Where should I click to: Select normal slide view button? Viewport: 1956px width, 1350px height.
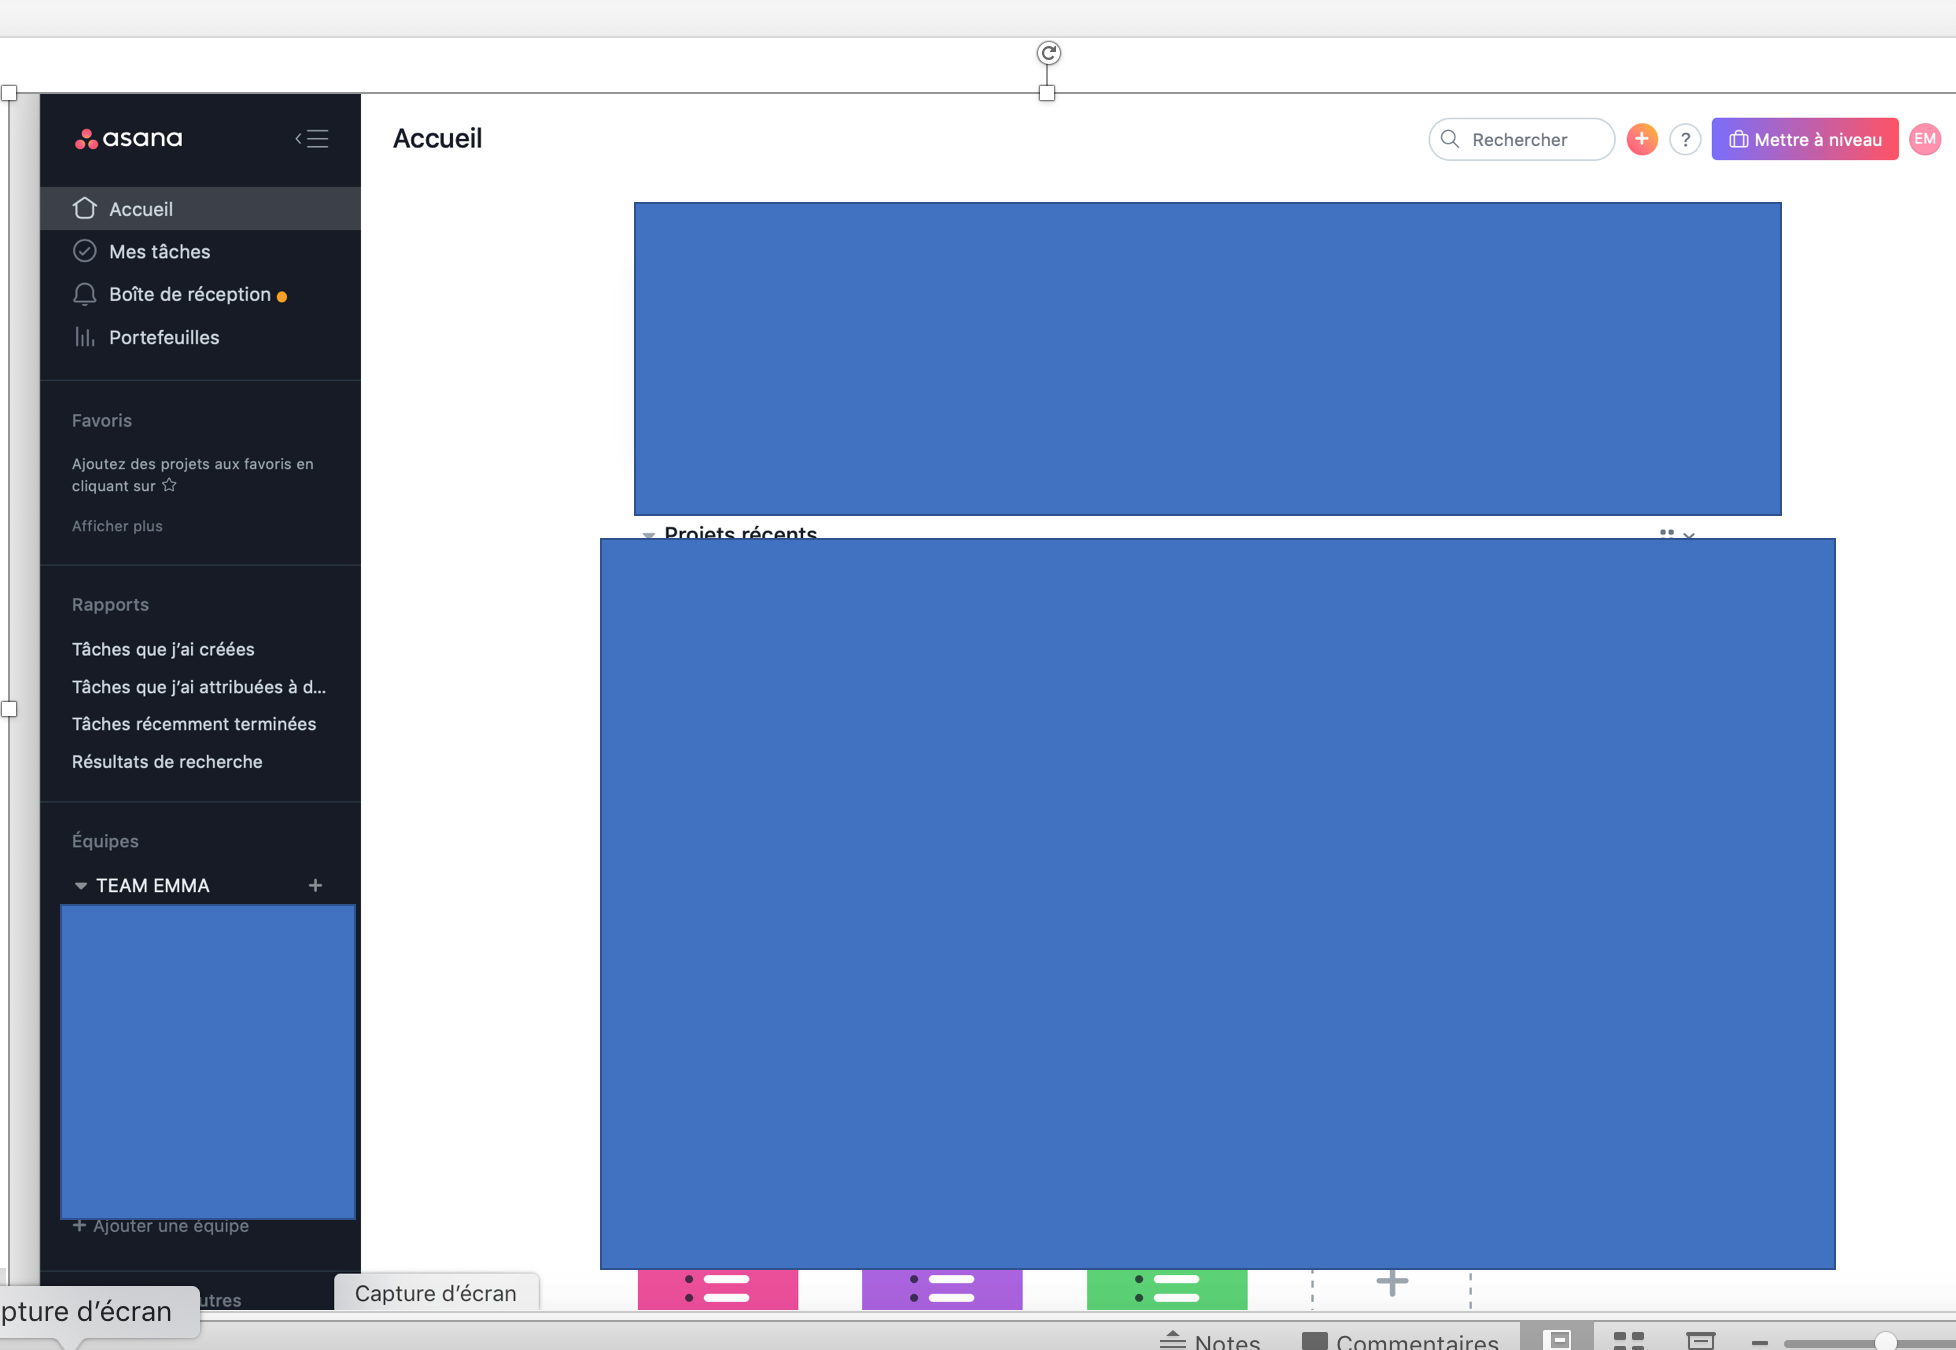[1557, 1339]
